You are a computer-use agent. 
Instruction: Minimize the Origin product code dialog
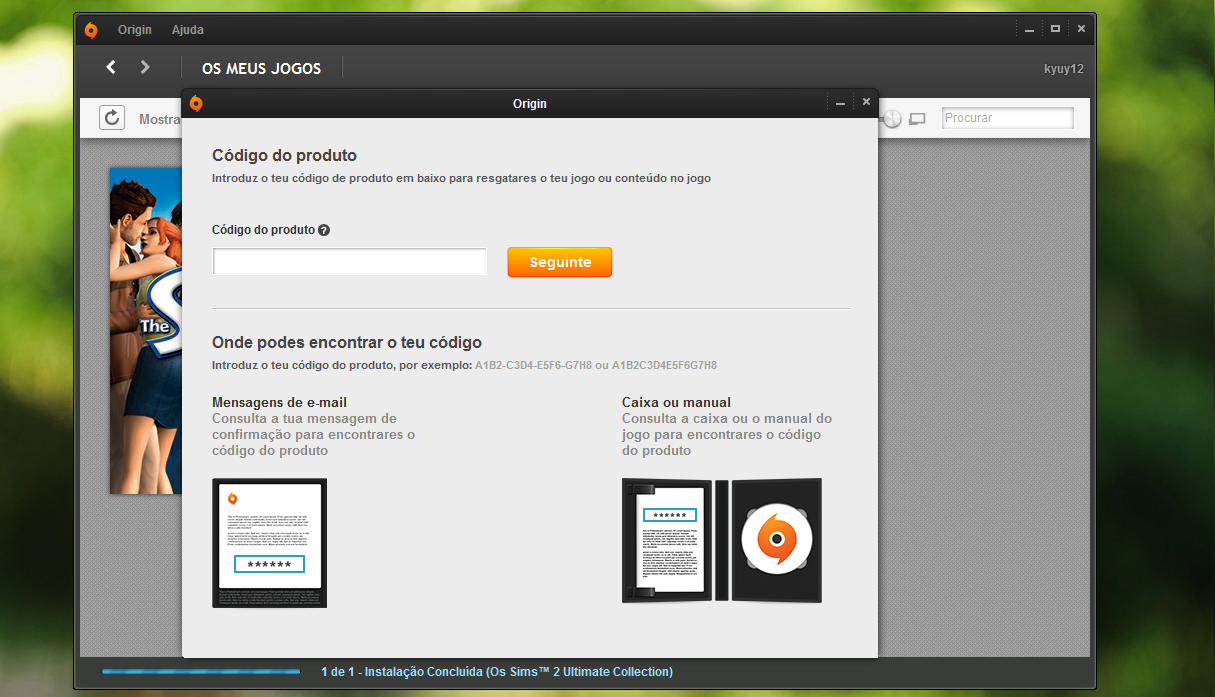840,103
